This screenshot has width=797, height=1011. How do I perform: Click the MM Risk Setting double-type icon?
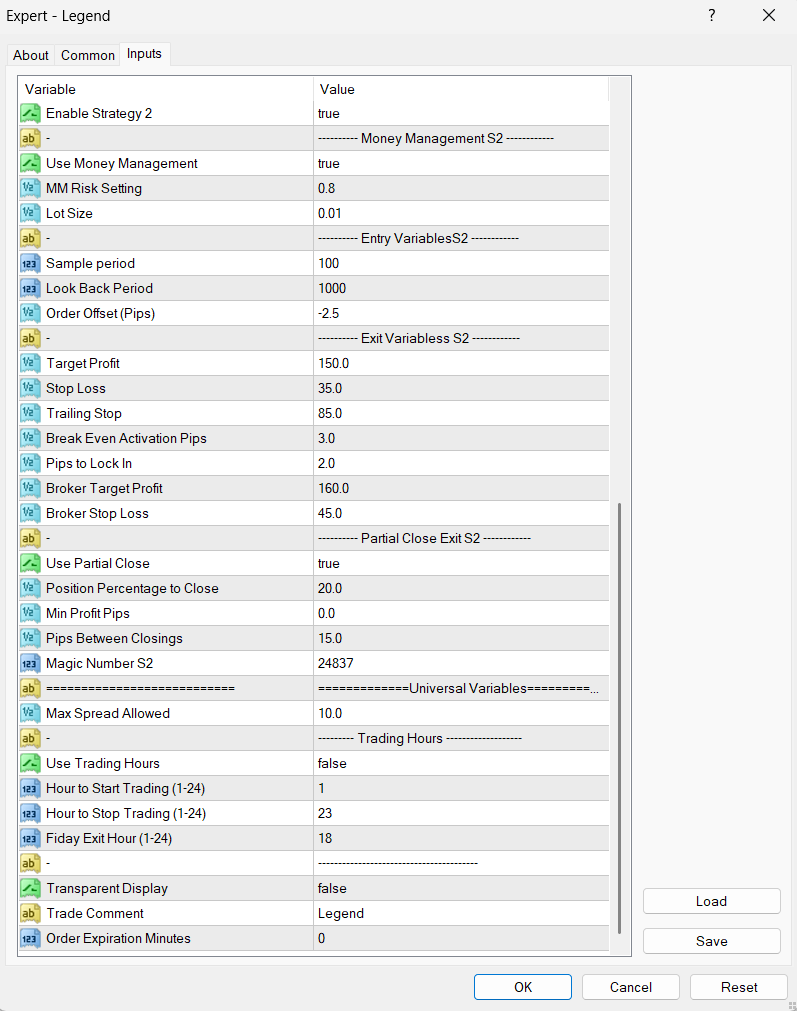point(30,188)
